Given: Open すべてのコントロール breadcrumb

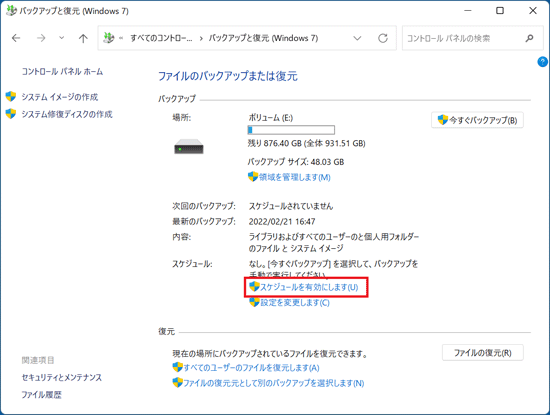Looking at the screenshot, I should (161, 38).
